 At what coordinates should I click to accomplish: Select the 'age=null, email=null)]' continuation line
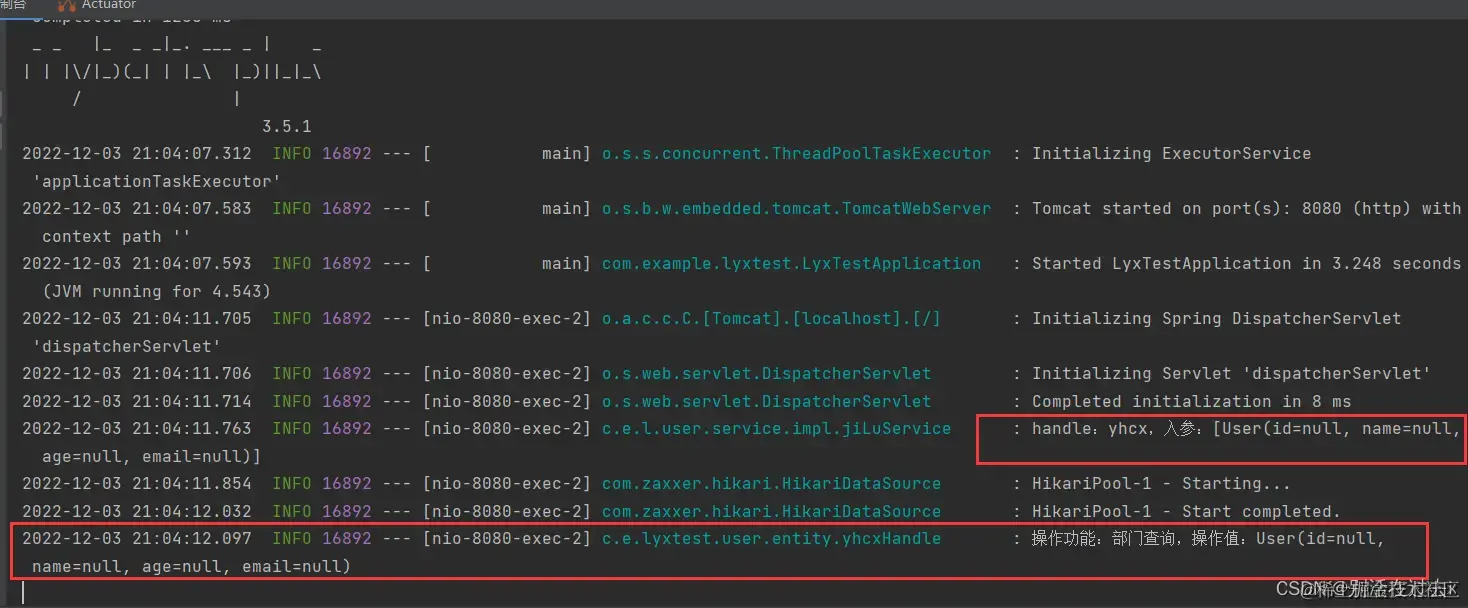(x=151, y=457)
